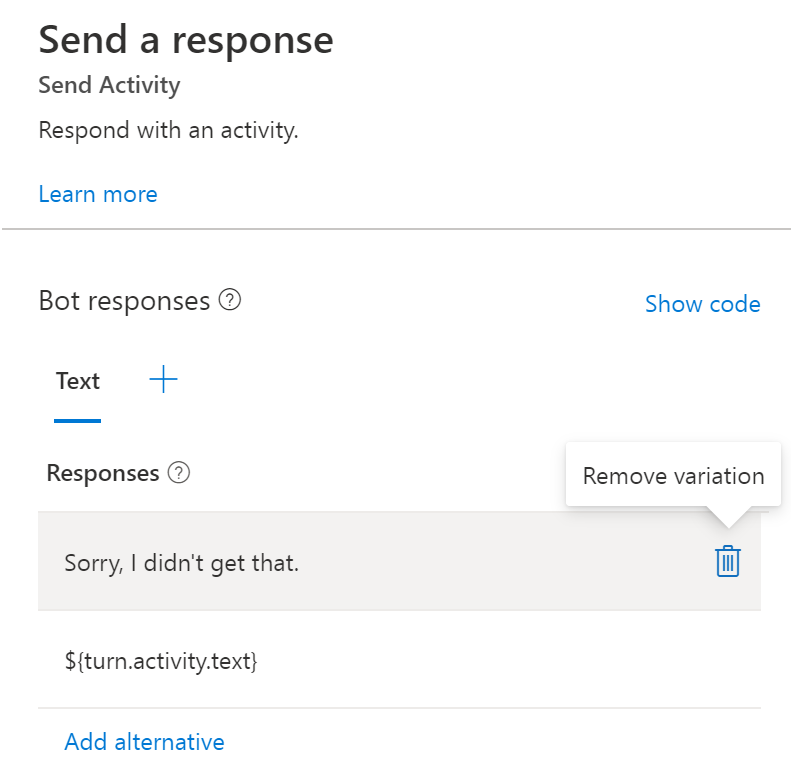Open the Learn more link
This screenshot has height=780, width=791.
click(x=98, y=194)
